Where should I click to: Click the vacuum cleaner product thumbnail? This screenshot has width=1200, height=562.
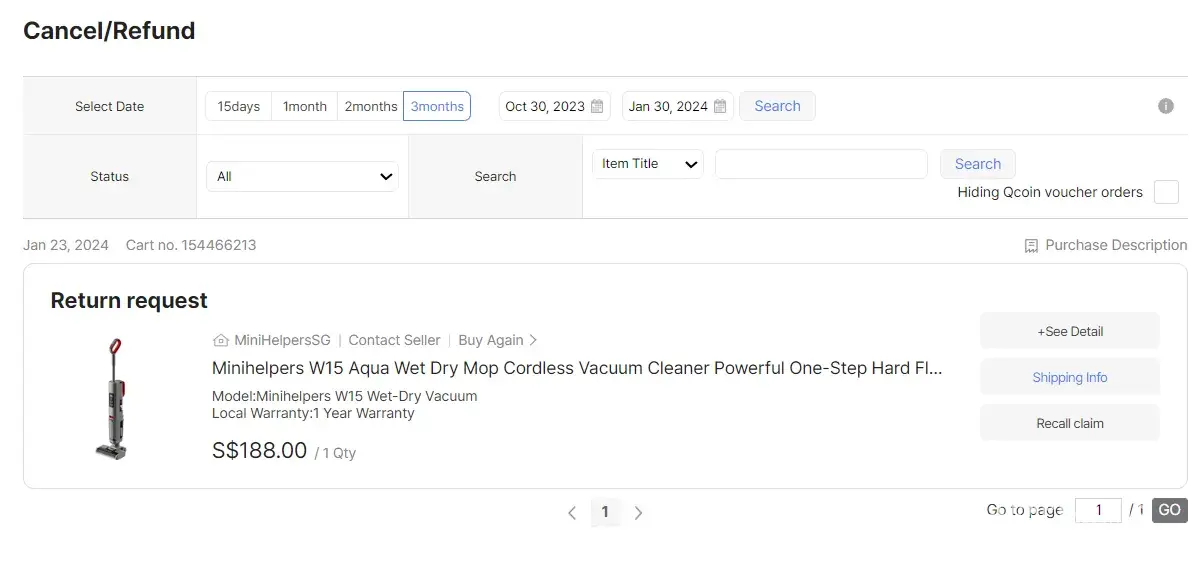[x=112, y=399]
